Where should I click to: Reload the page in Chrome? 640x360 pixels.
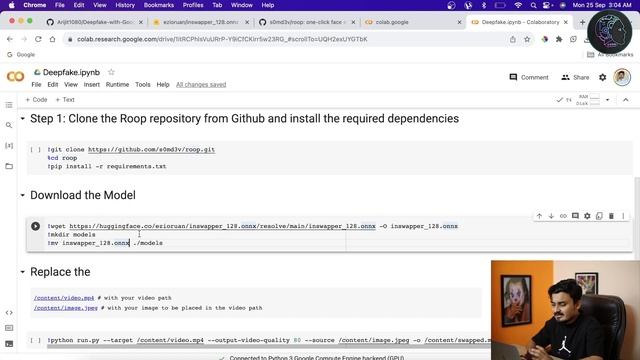click(x=38, y=39)
